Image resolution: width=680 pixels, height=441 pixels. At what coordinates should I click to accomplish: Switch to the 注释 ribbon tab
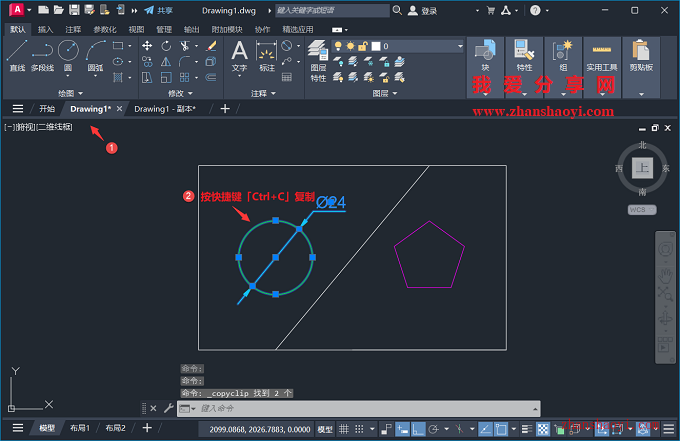(73, 29)
